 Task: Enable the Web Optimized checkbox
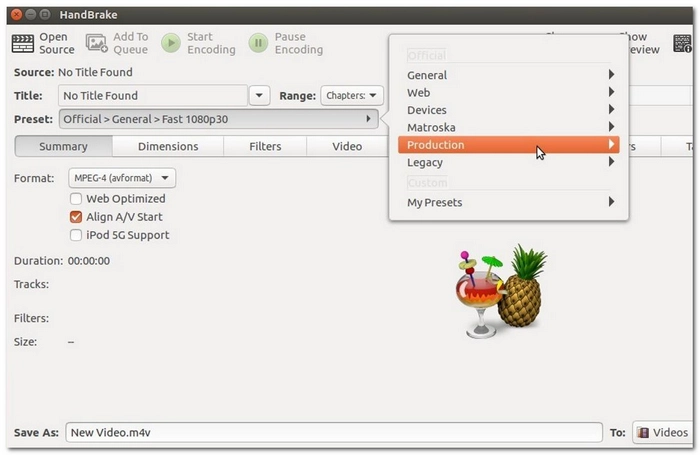(x=76, y=199)
